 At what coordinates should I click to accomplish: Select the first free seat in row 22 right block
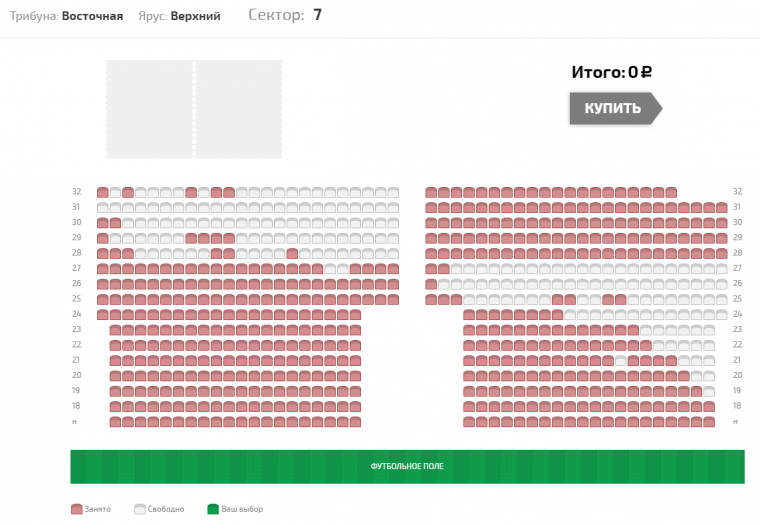coord(658,346)
